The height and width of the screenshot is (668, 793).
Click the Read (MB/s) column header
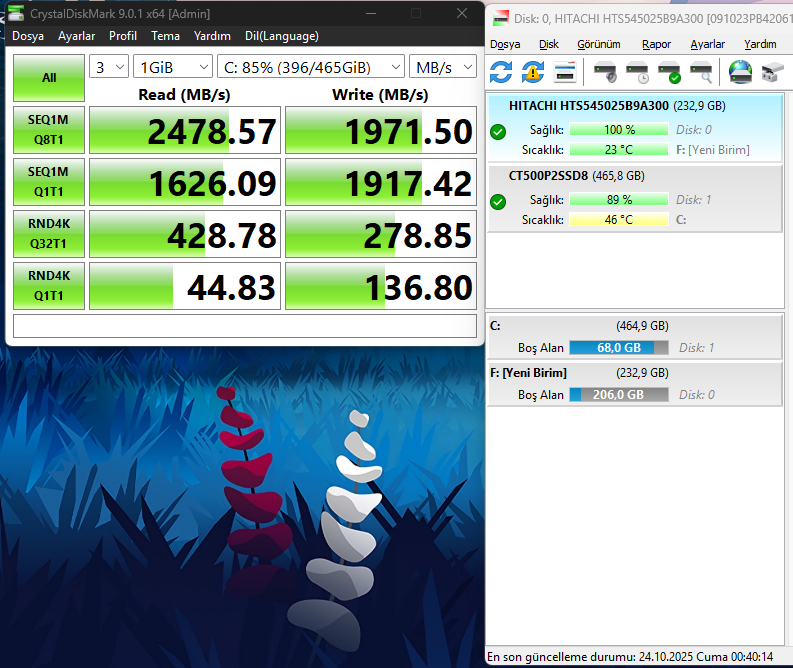[184, 95]
